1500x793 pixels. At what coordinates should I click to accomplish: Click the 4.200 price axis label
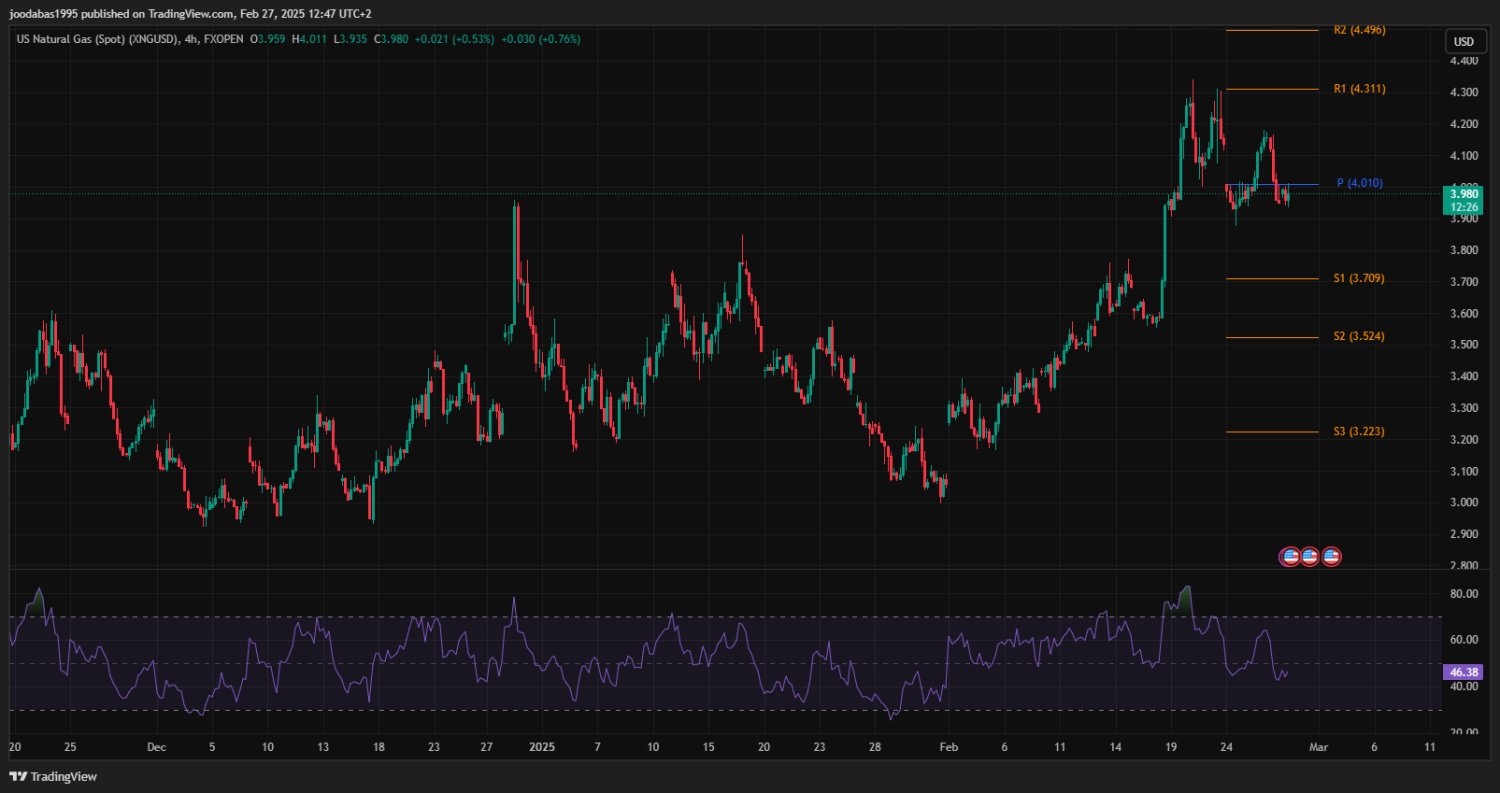(x=1463, y=124)
